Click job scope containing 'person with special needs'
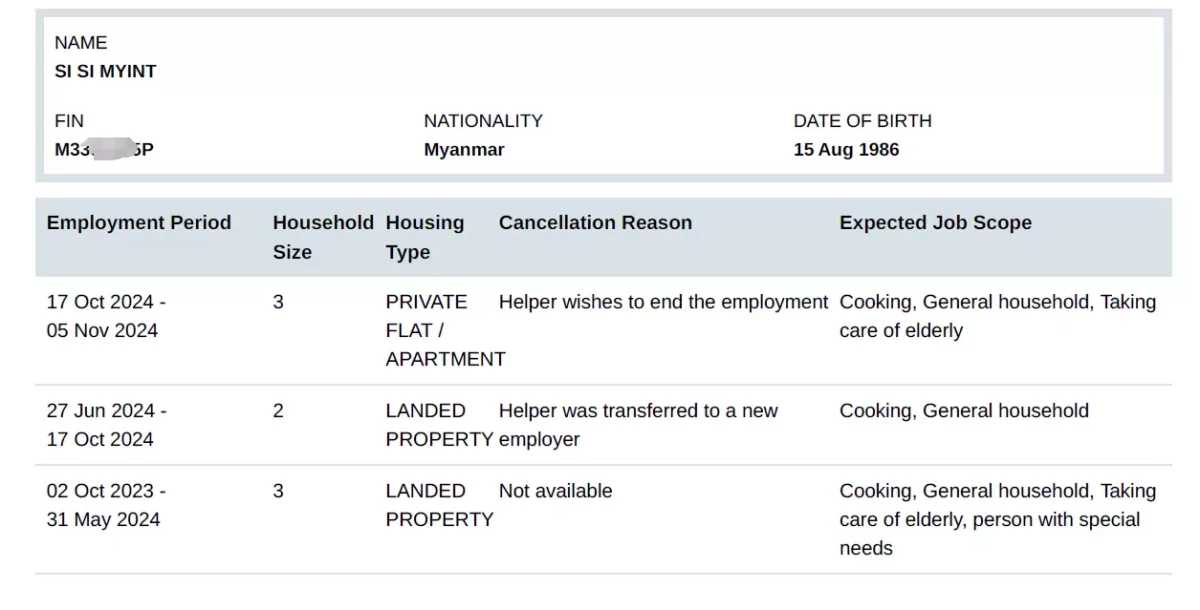1200x610 pixels. click(x=998, y=520)
